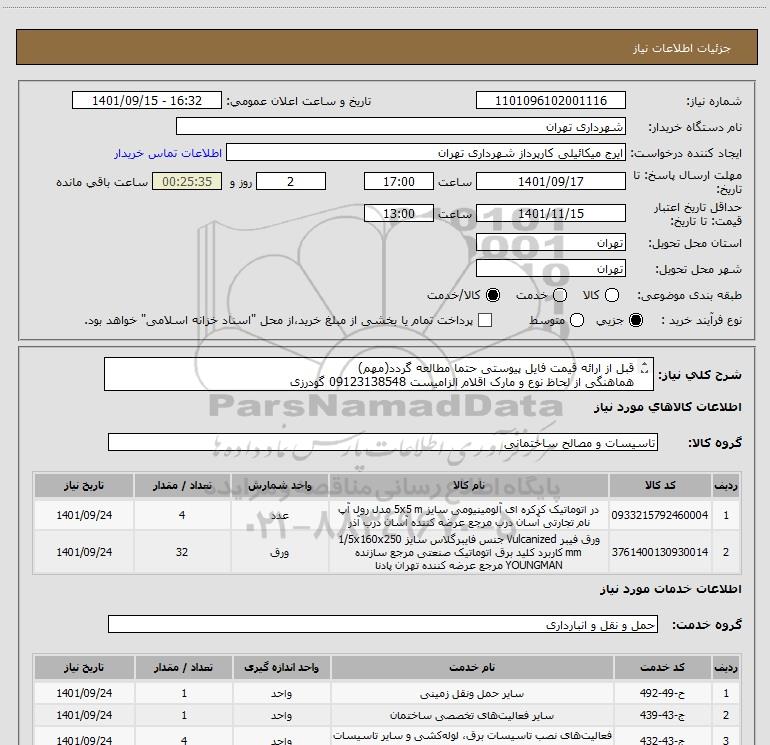Click service name سایر فعالیت‌های تخصصی ساختمان

[x=472, y=716]
